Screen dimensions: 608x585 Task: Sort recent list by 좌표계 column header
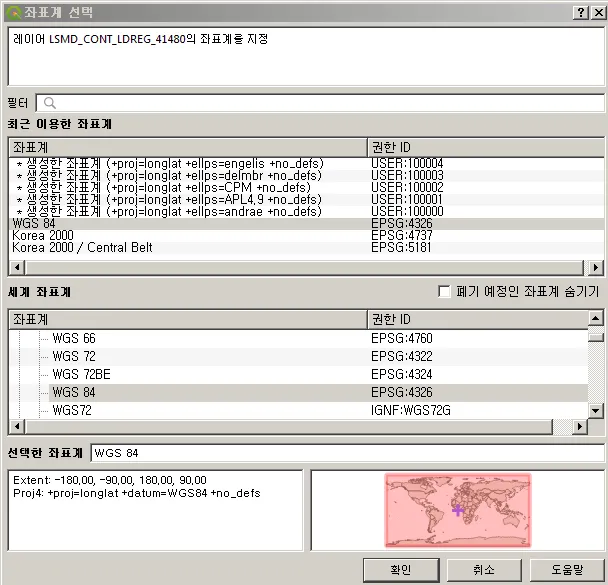(187, 147)
